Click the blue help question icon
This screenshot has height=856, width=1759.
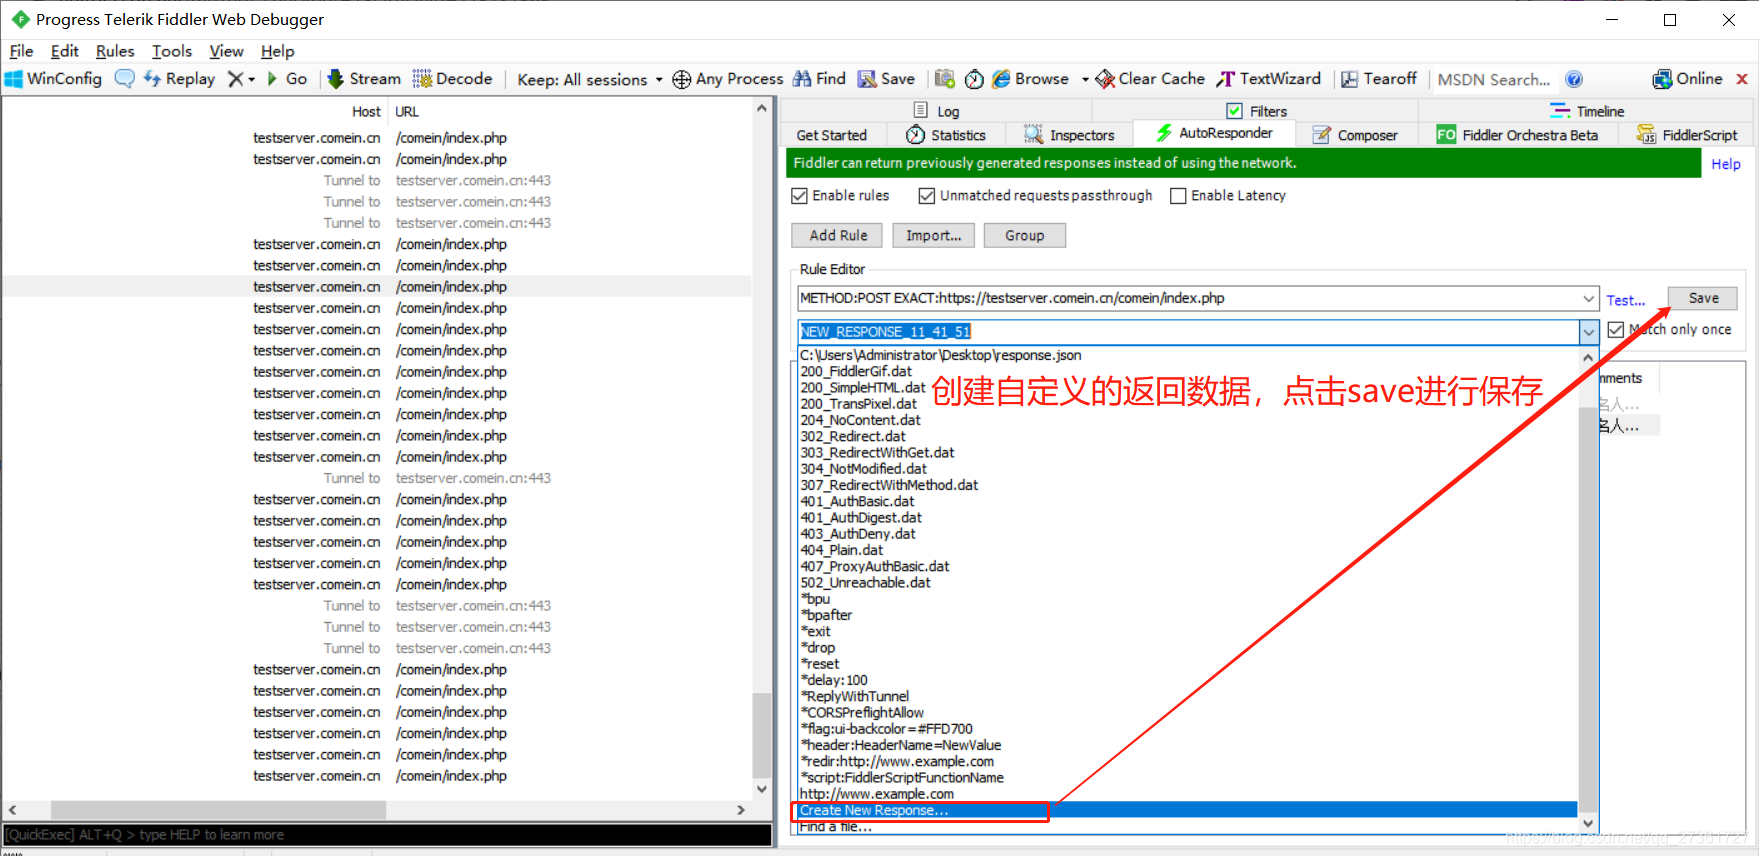pos(1574,79)
